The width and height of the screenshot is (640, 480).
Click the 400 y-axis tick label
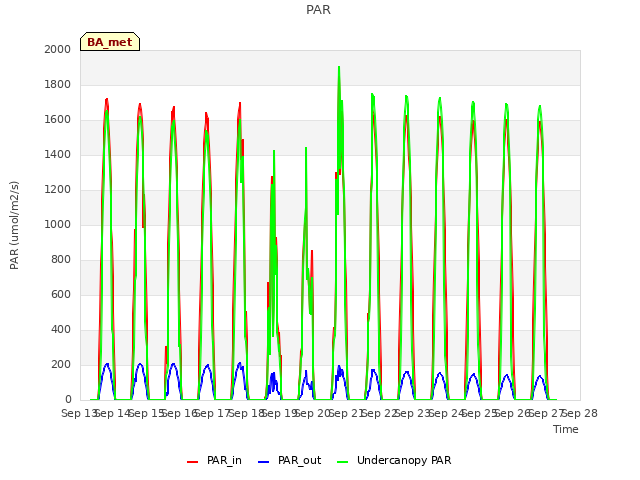click(61, 329)
